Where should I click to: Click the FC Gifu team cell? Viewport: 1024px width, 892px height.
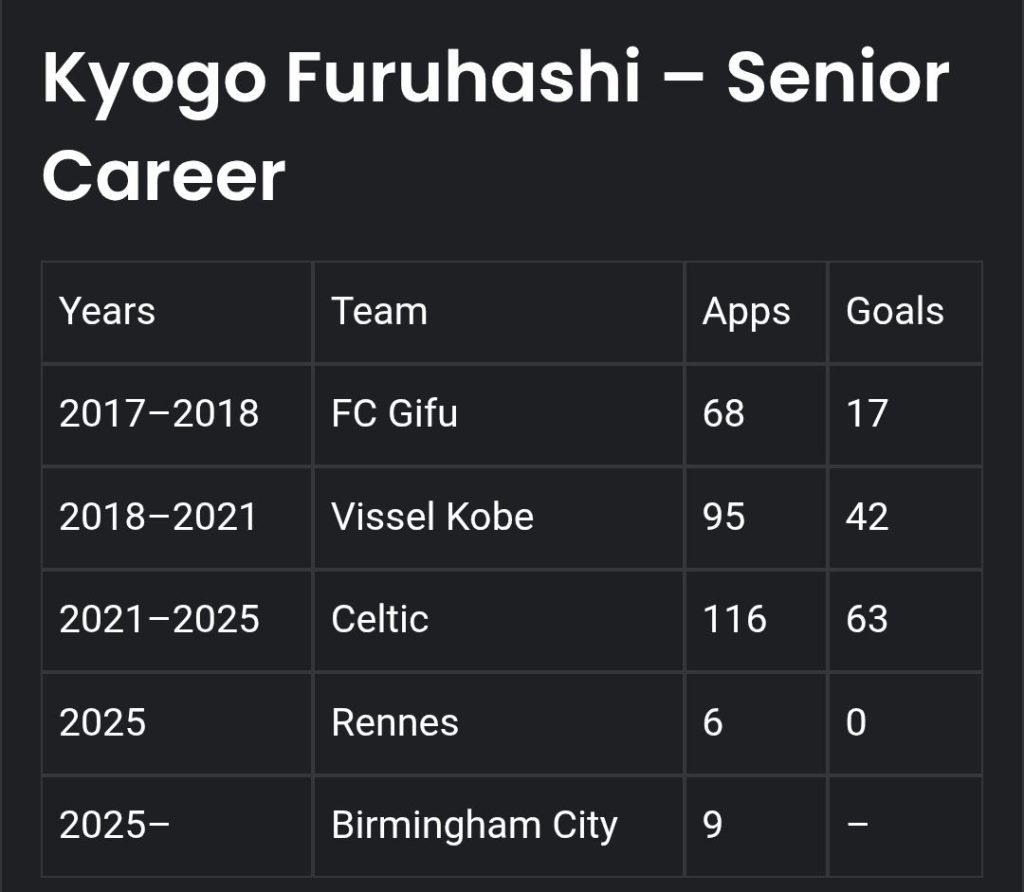(499, 415)
